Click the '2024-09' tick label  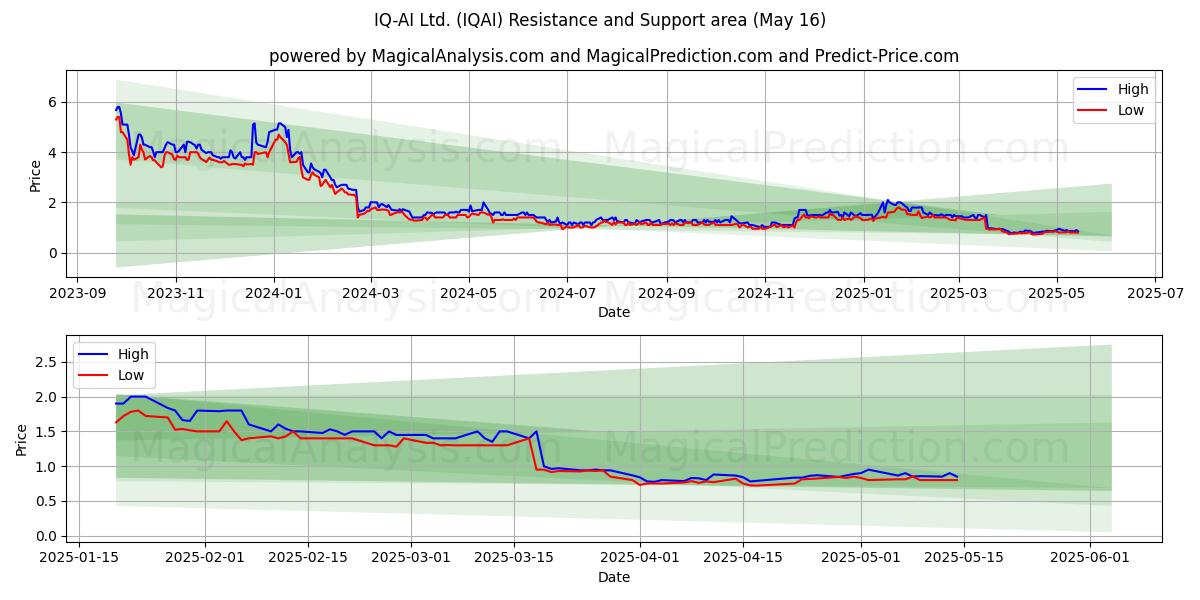(667, 294)
